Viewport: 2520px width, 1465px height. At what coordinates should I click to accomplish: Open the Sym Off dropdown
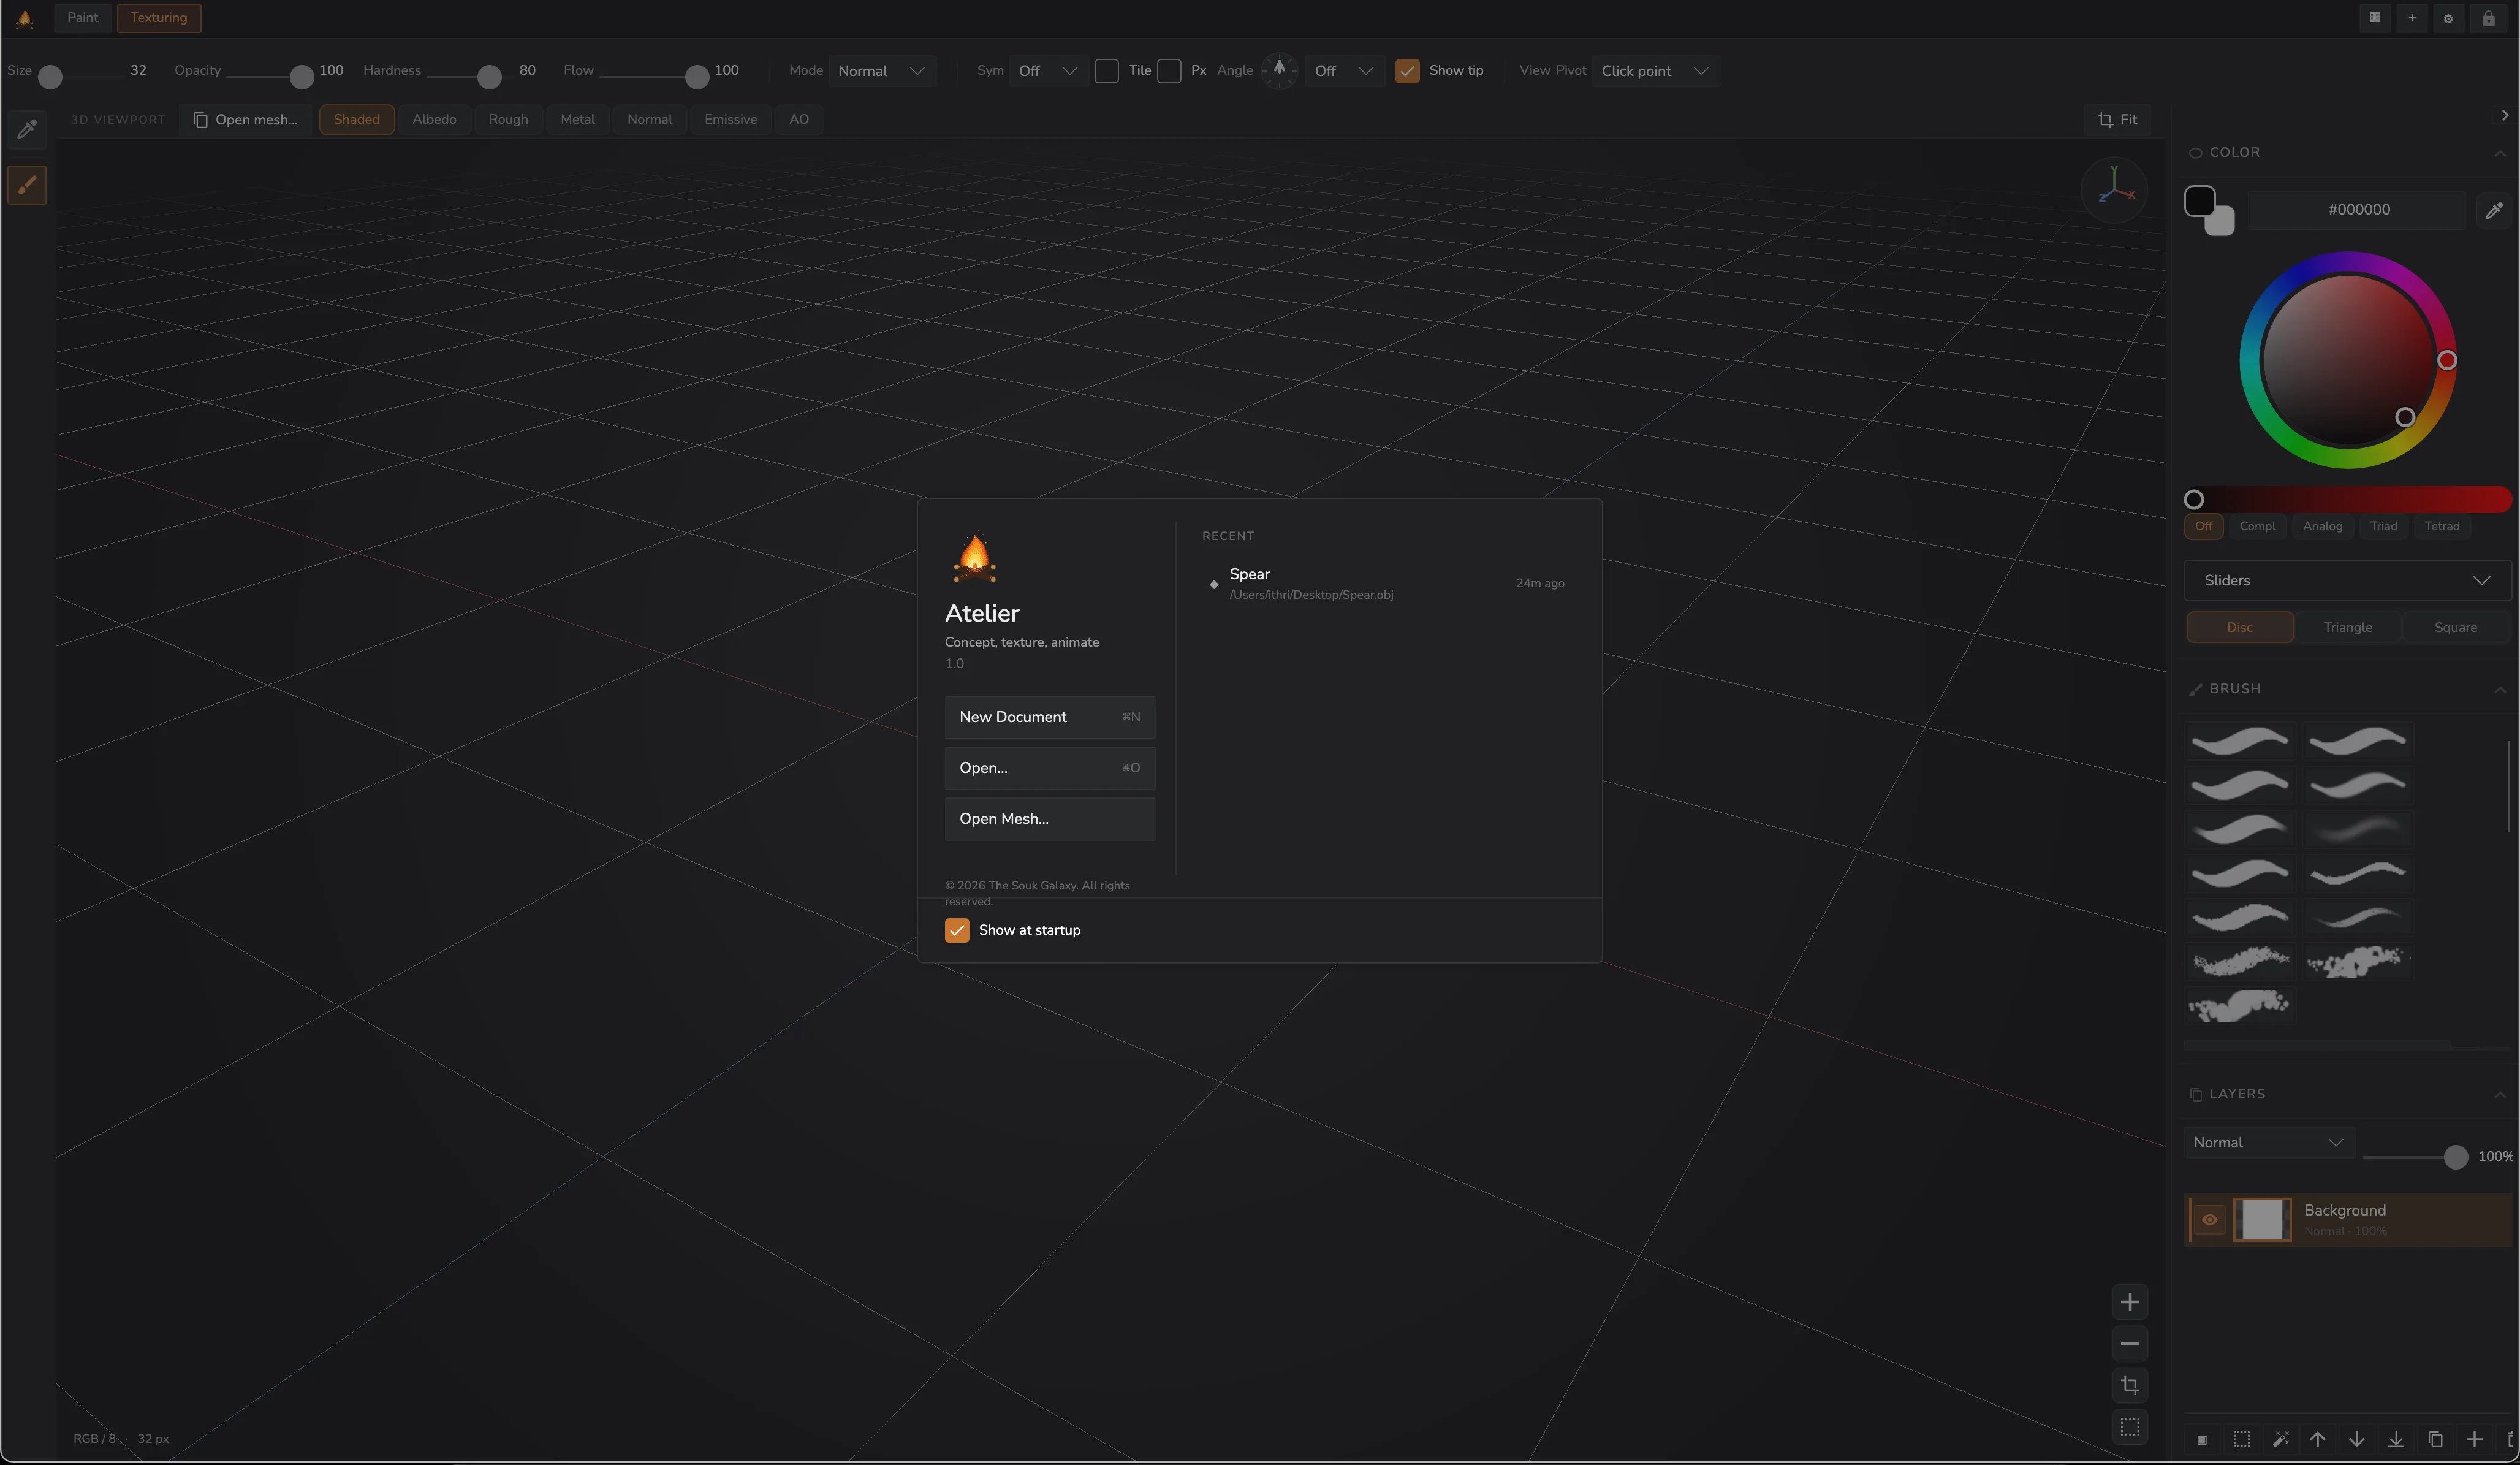tap(1048, 71)
